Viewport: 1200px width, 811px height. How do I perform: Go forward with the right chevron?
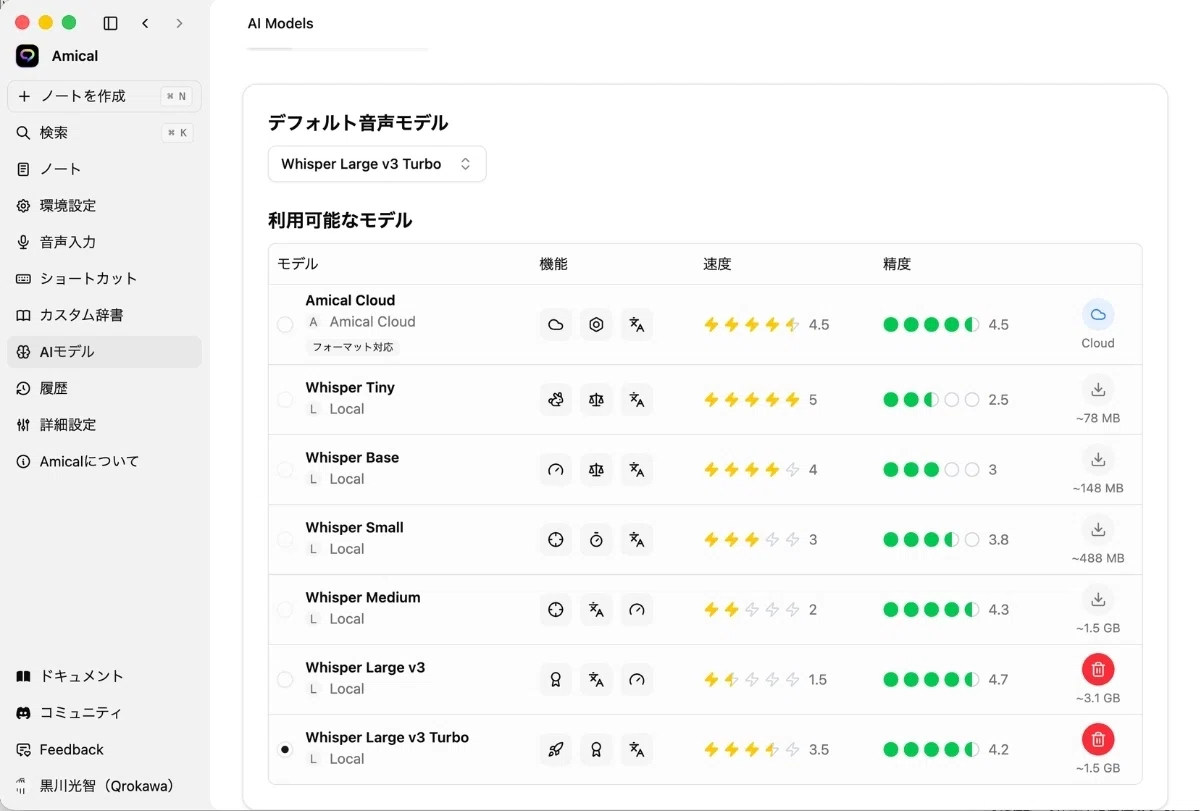coord(179,23)
